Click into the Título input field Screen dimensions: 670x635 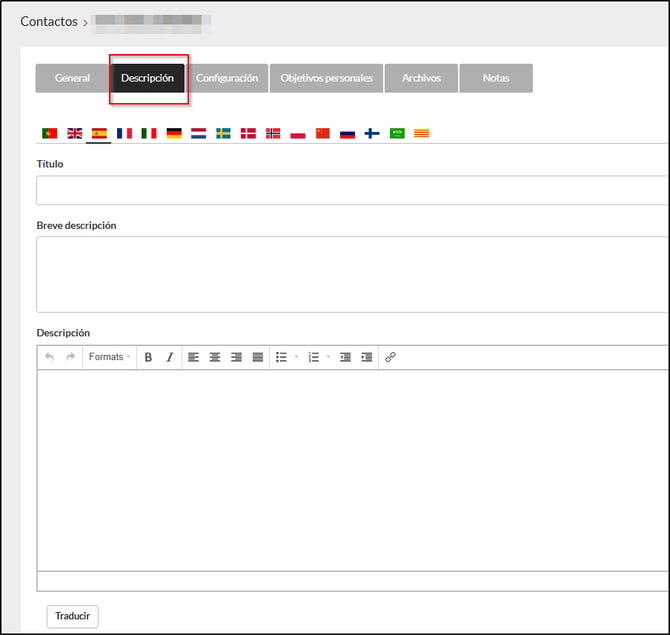point(350,190)
